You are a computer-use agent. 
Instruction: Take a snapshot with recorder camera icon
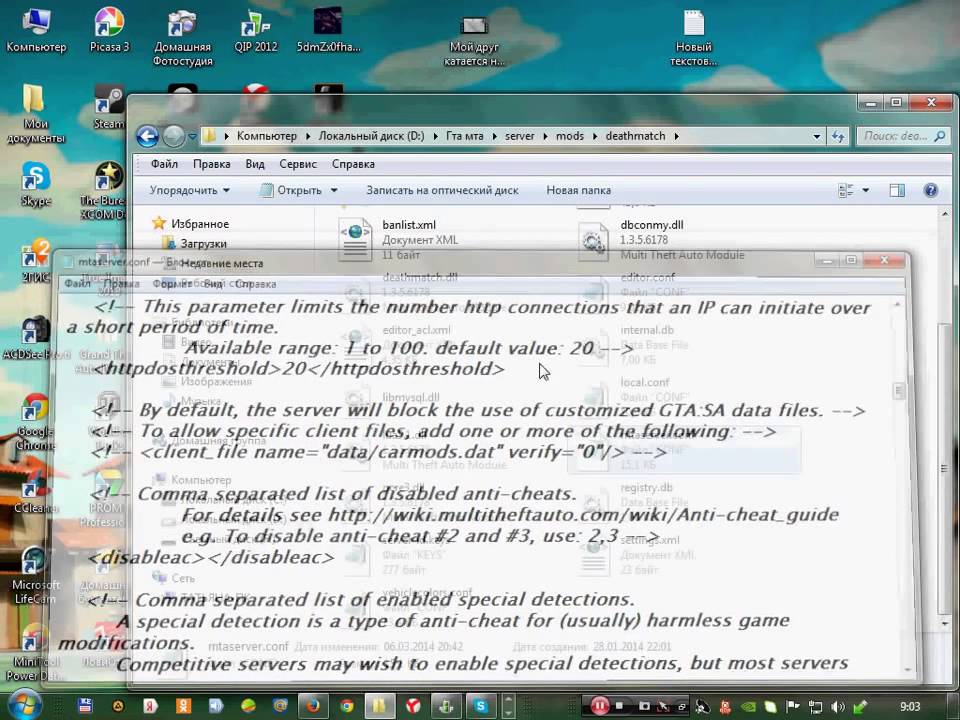(644, 707)
